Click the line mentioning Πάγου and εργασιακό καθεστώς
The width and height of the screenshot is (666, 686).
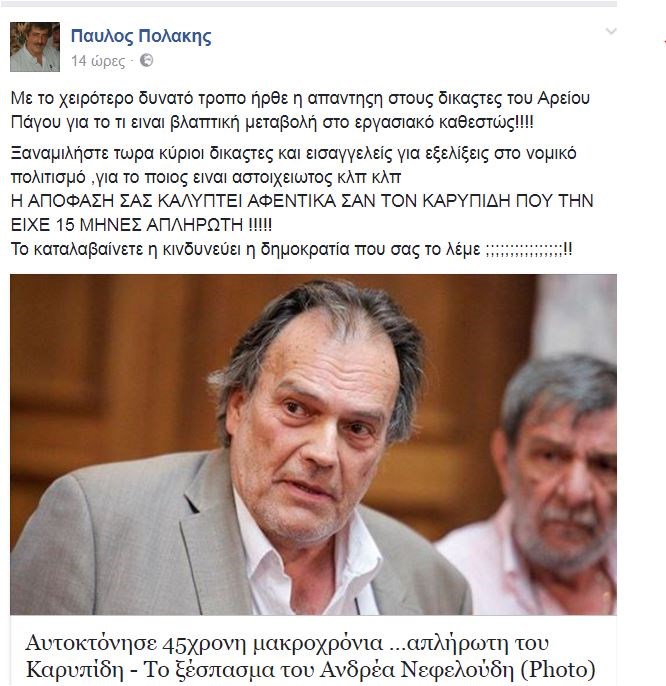(x=272, y=122)
